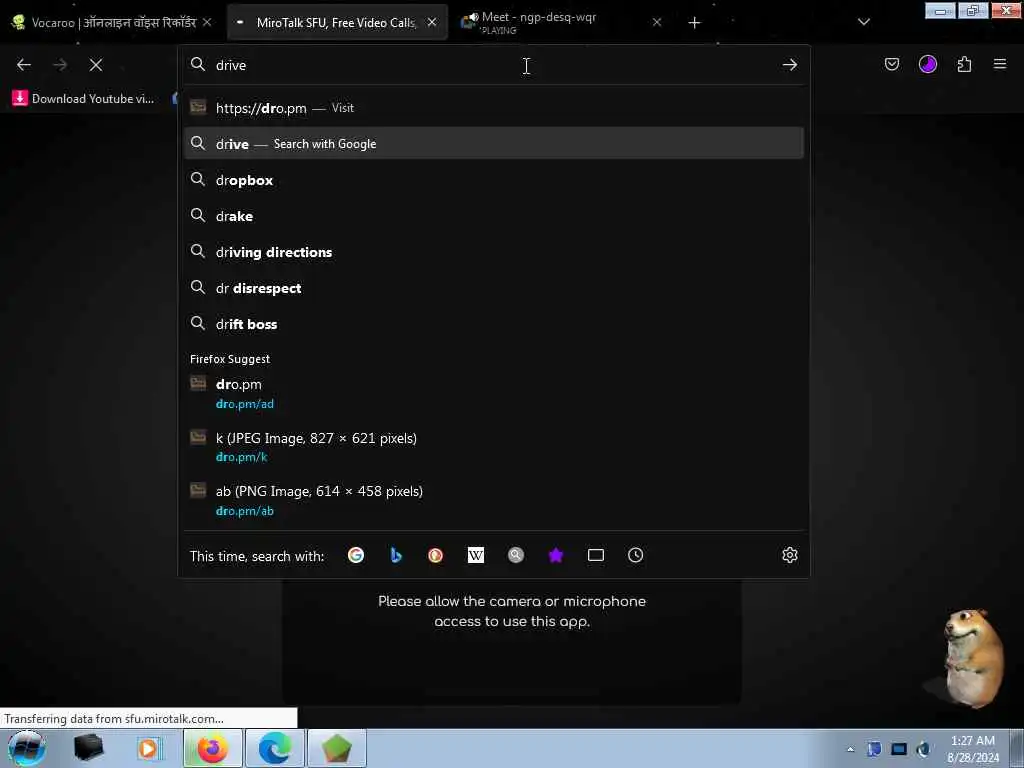Expand the list all tabs chevron
Screen dimensions: 1024x768
coord(863,22)
